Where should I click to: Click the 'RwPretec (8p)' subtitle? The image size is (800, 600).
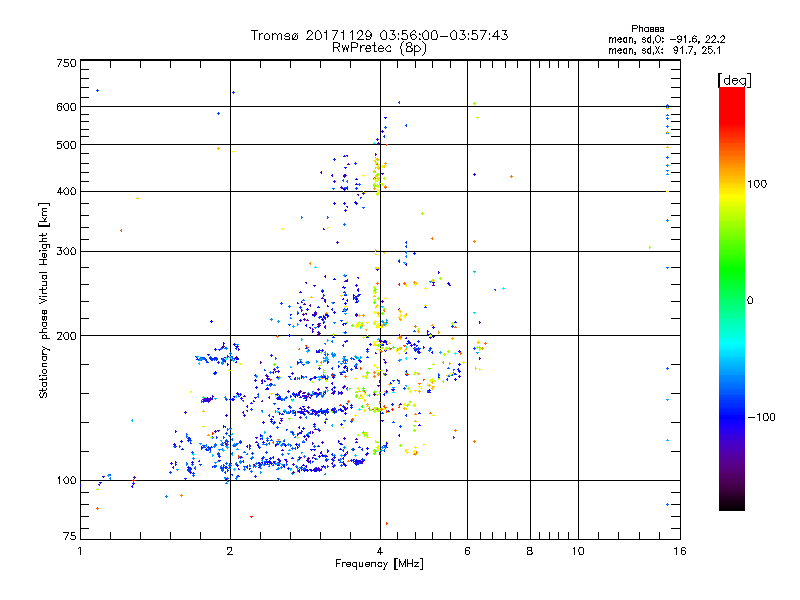[379, 48]
